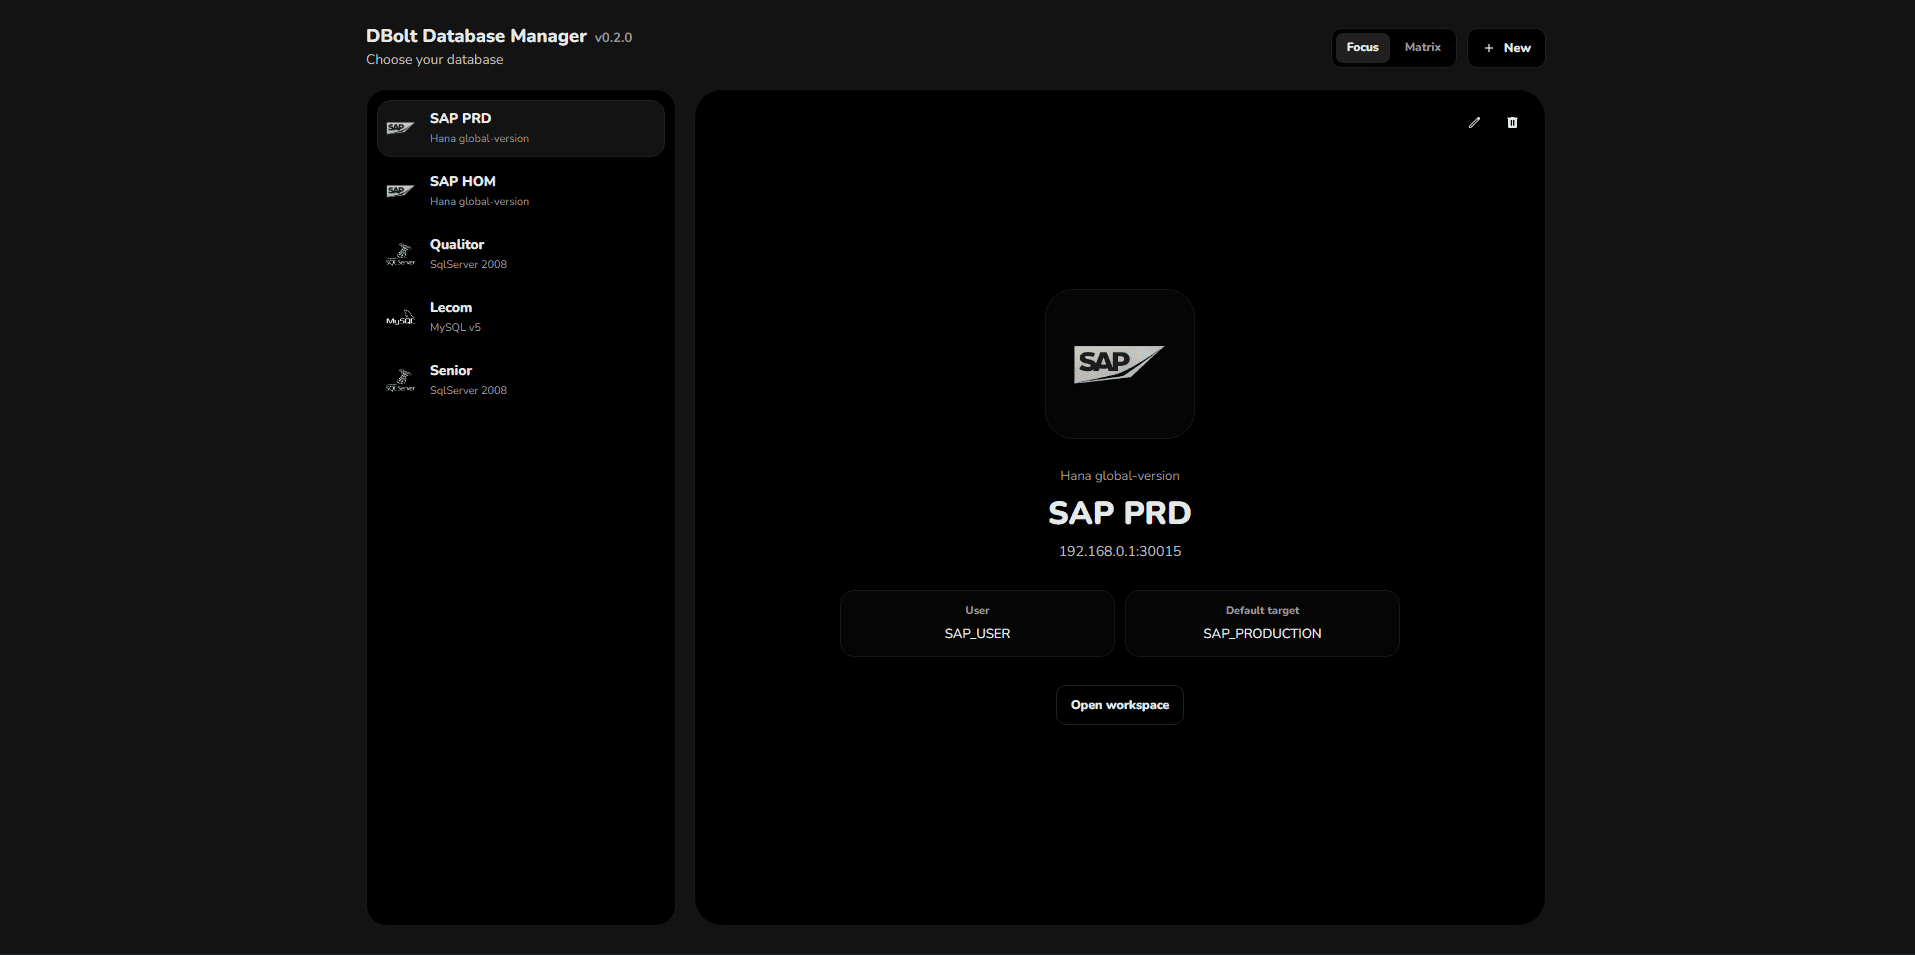
Task: Click the SAP PRD heading in detail panel
Action: tap(1120, 513)
